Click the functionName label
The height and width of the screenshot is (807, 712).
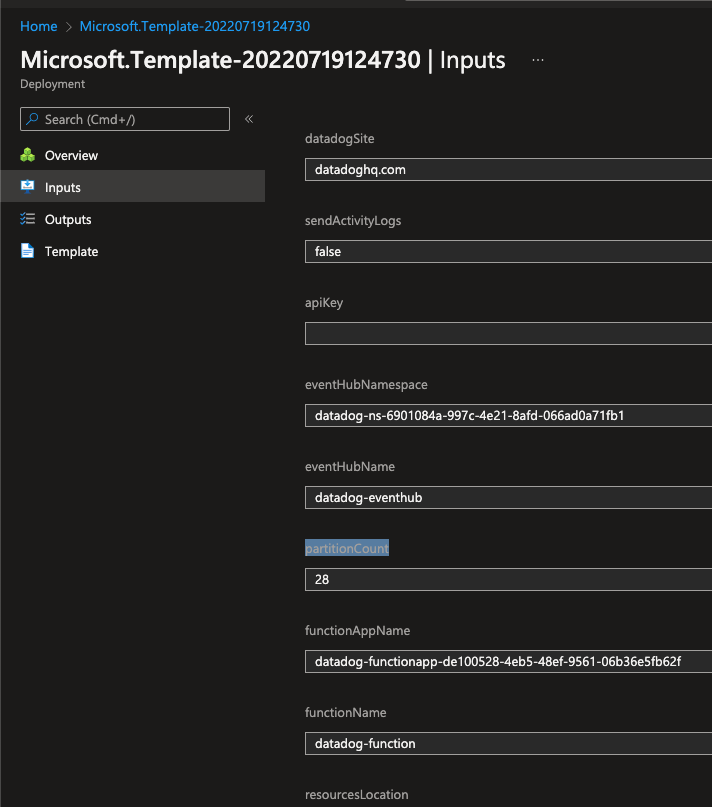click(x=345, y=712)
